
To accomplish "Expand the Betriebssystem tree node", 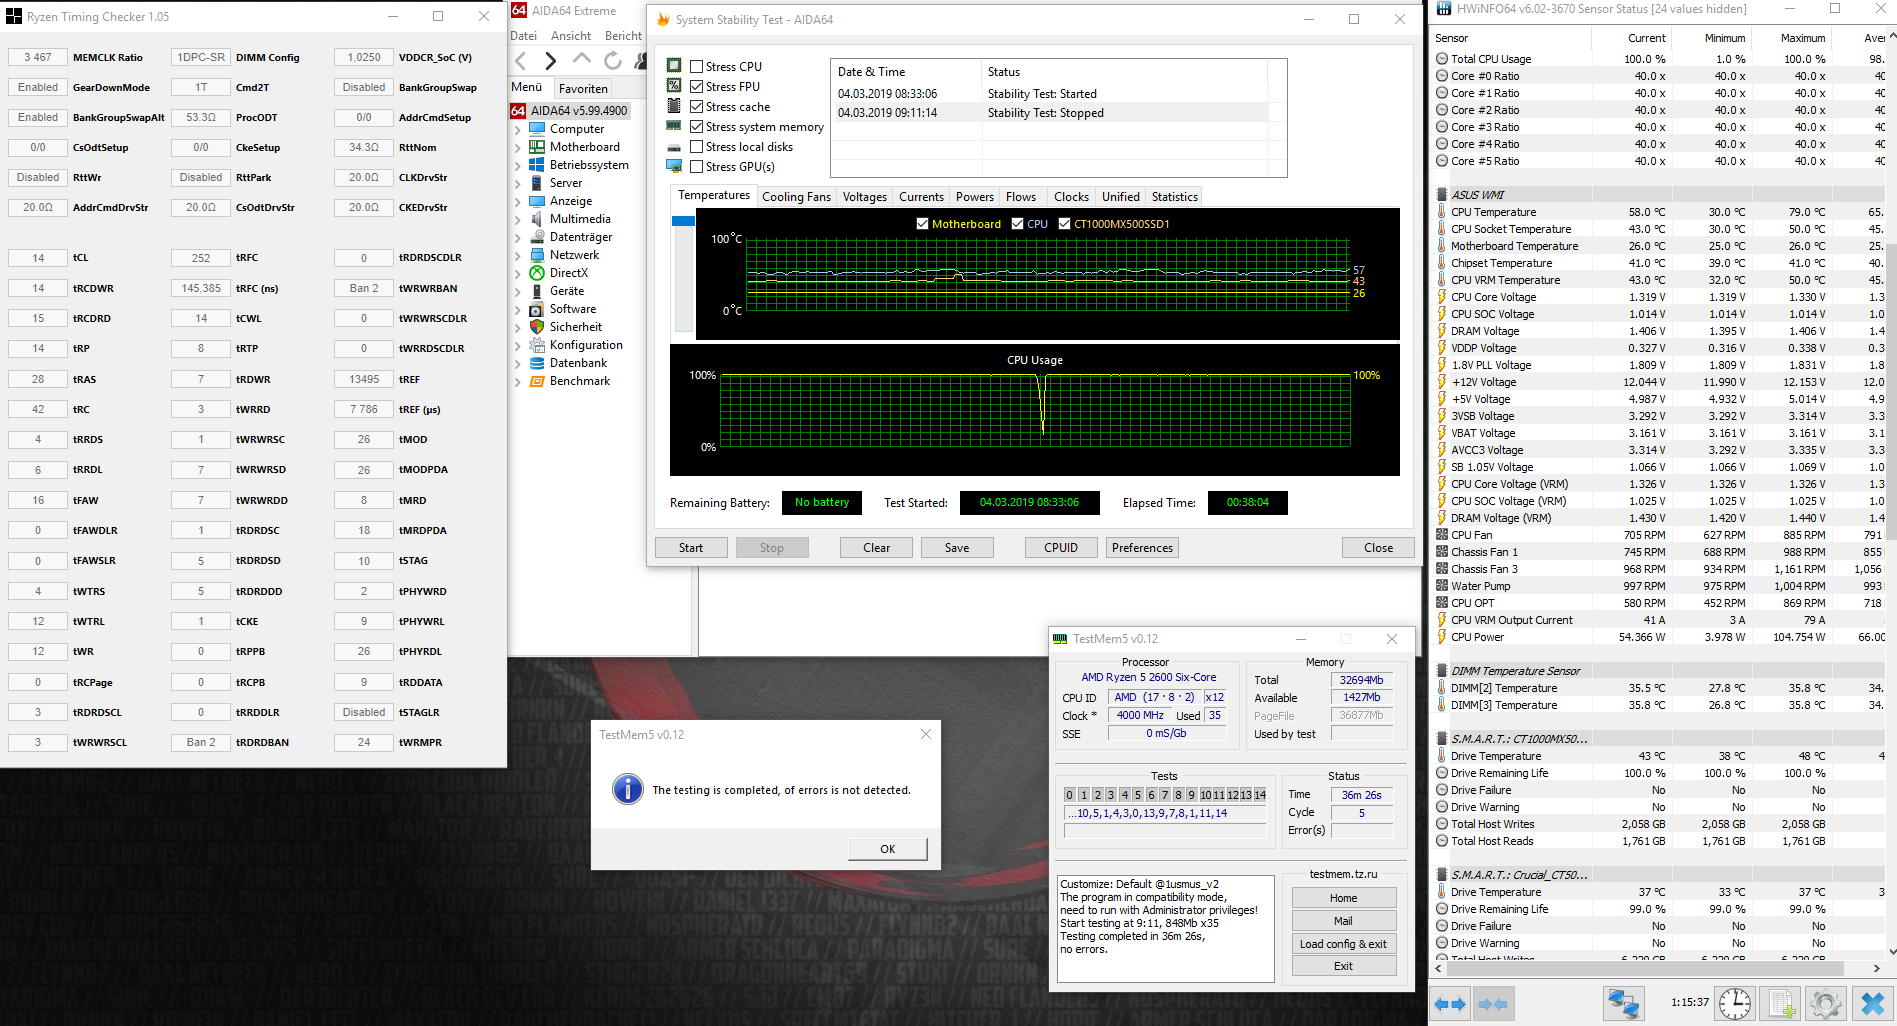I will point(518,165).
